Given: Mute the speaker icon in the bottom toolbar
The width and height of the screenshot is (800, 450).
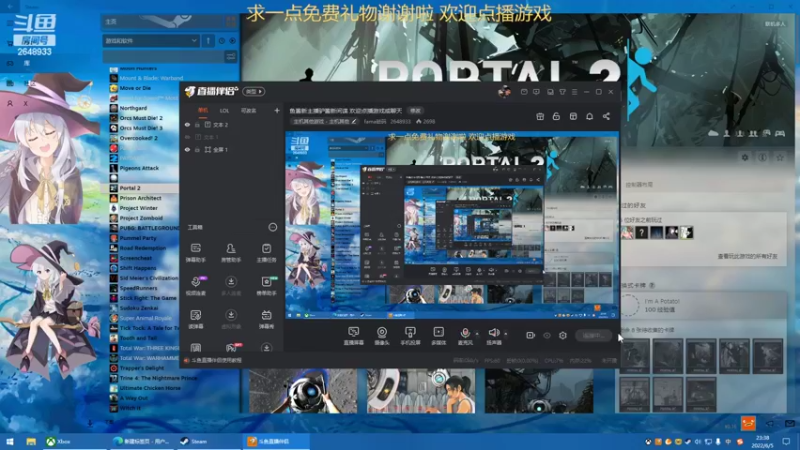Looking at the screenshot, I should click(x=493, y=333).
